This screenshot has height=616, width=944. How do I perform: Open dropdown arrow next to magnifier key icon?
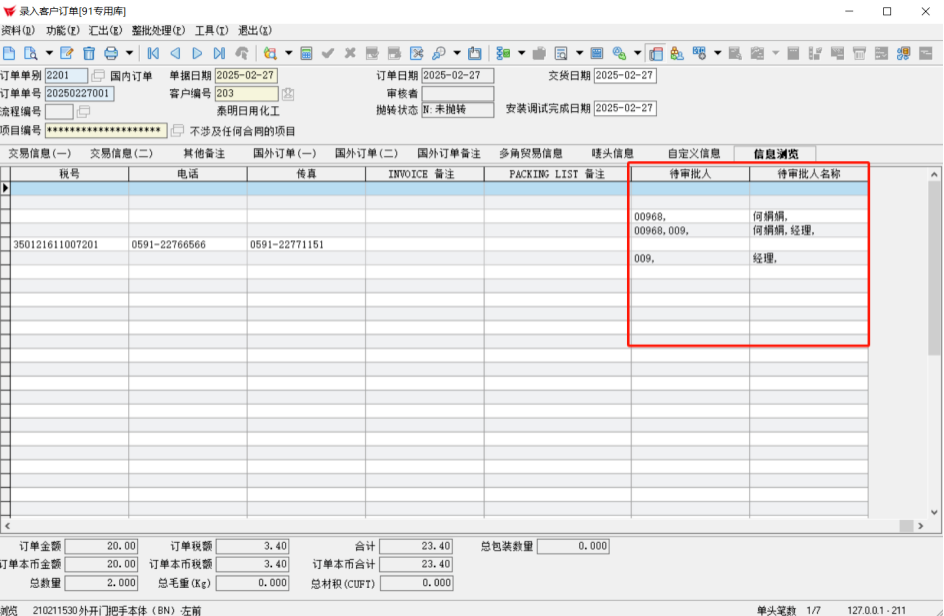pos(457,53)
